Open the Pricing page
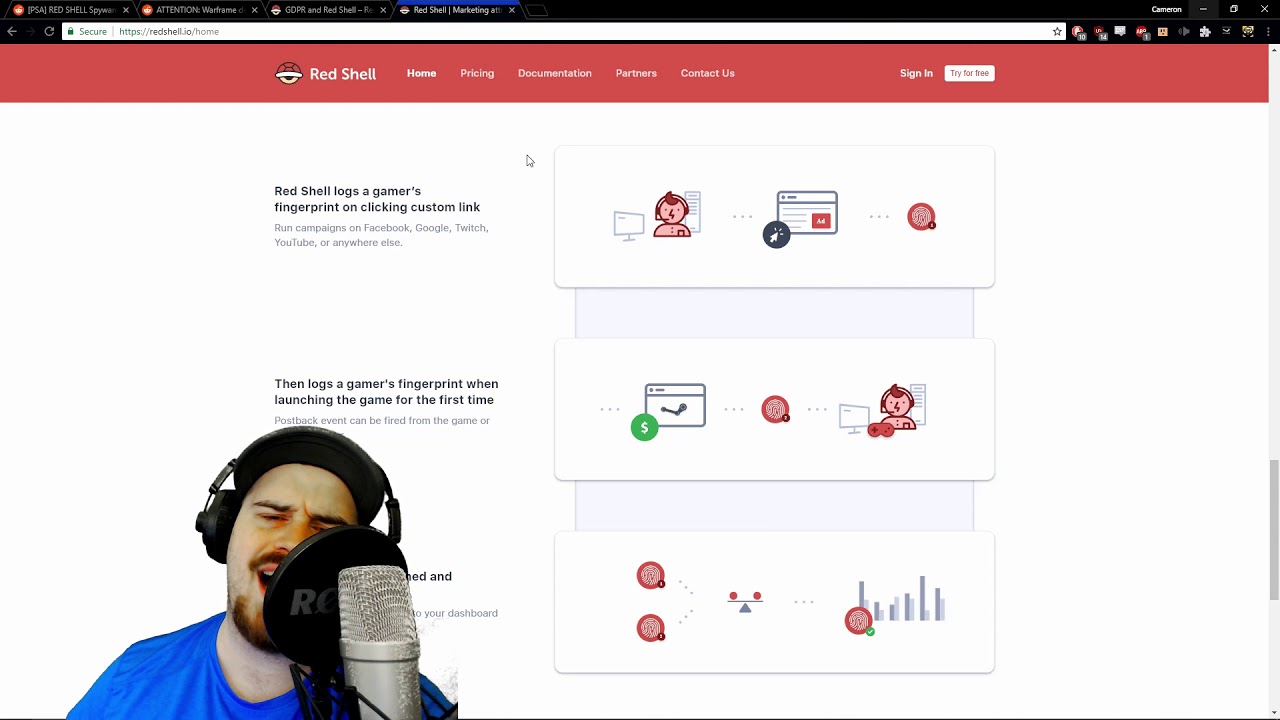Image resolution: width=1280 pixels, height=720 pixels. click(x=477, y=73)
